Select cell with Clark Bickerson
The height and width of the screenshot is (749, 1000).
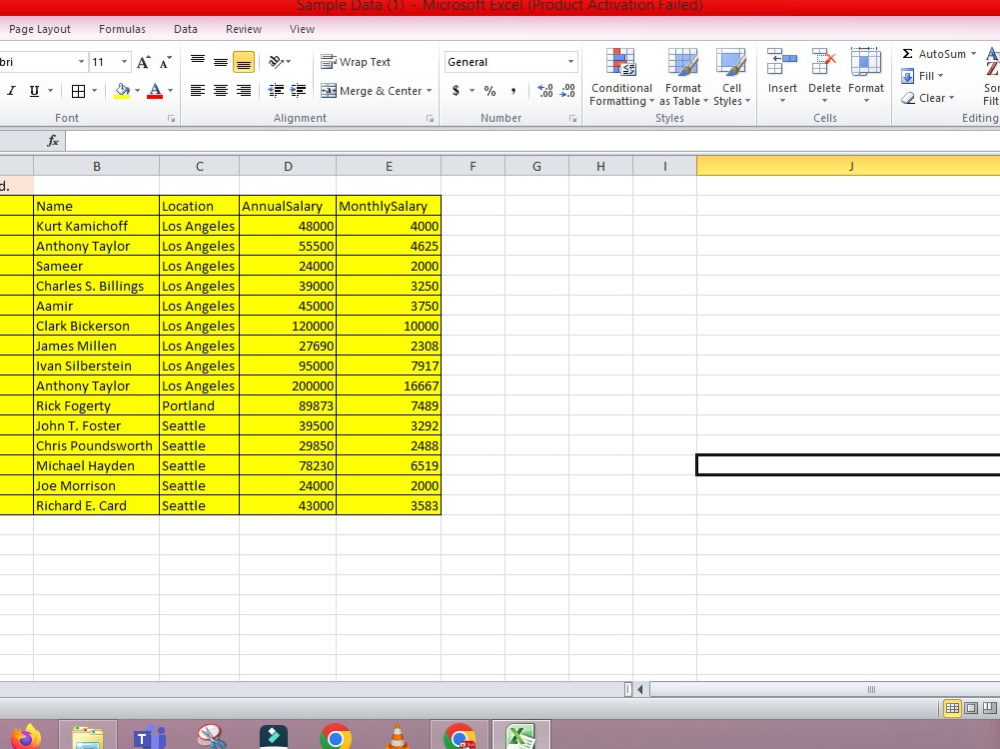[x=96, y=326]
